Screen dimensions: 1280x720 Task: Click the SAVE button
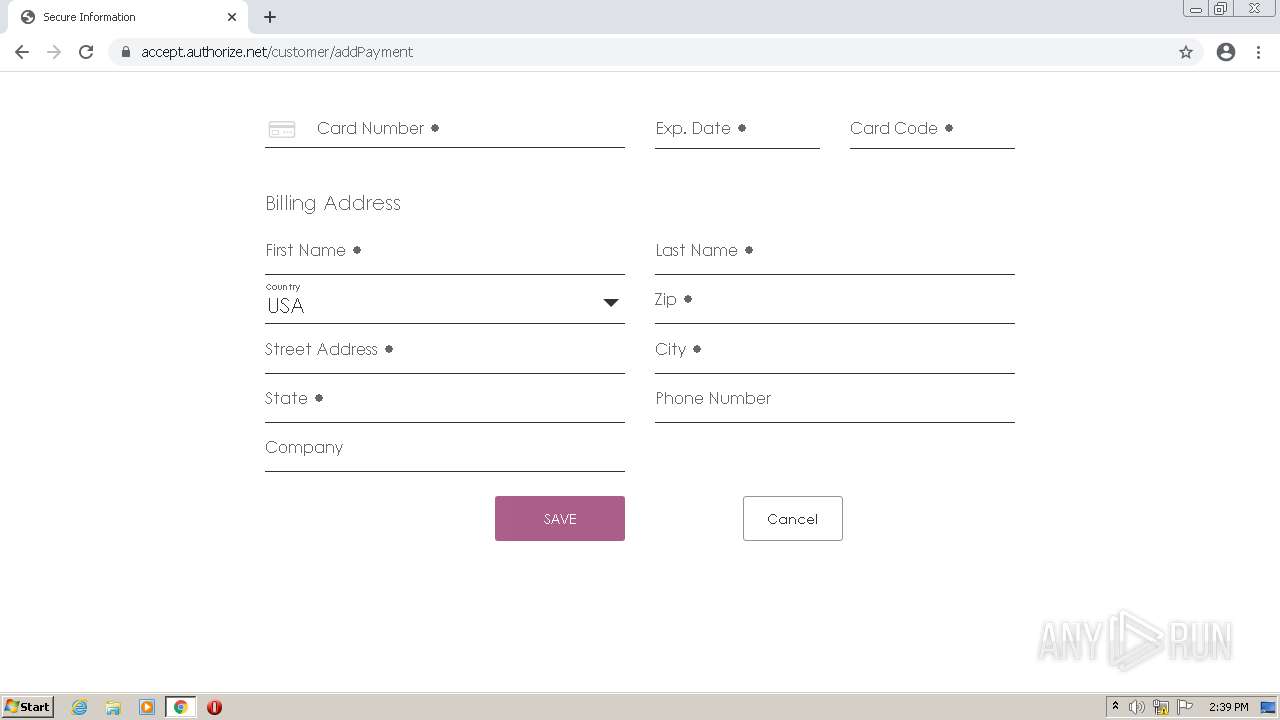point(560,518)
